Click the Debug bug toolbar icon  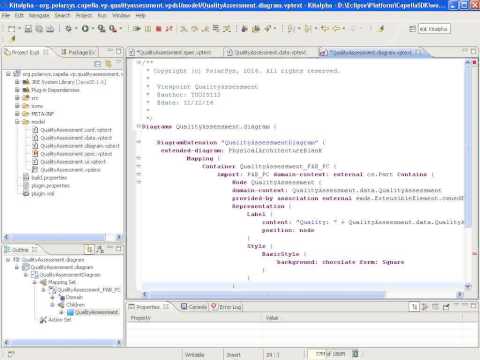point(68,29)
